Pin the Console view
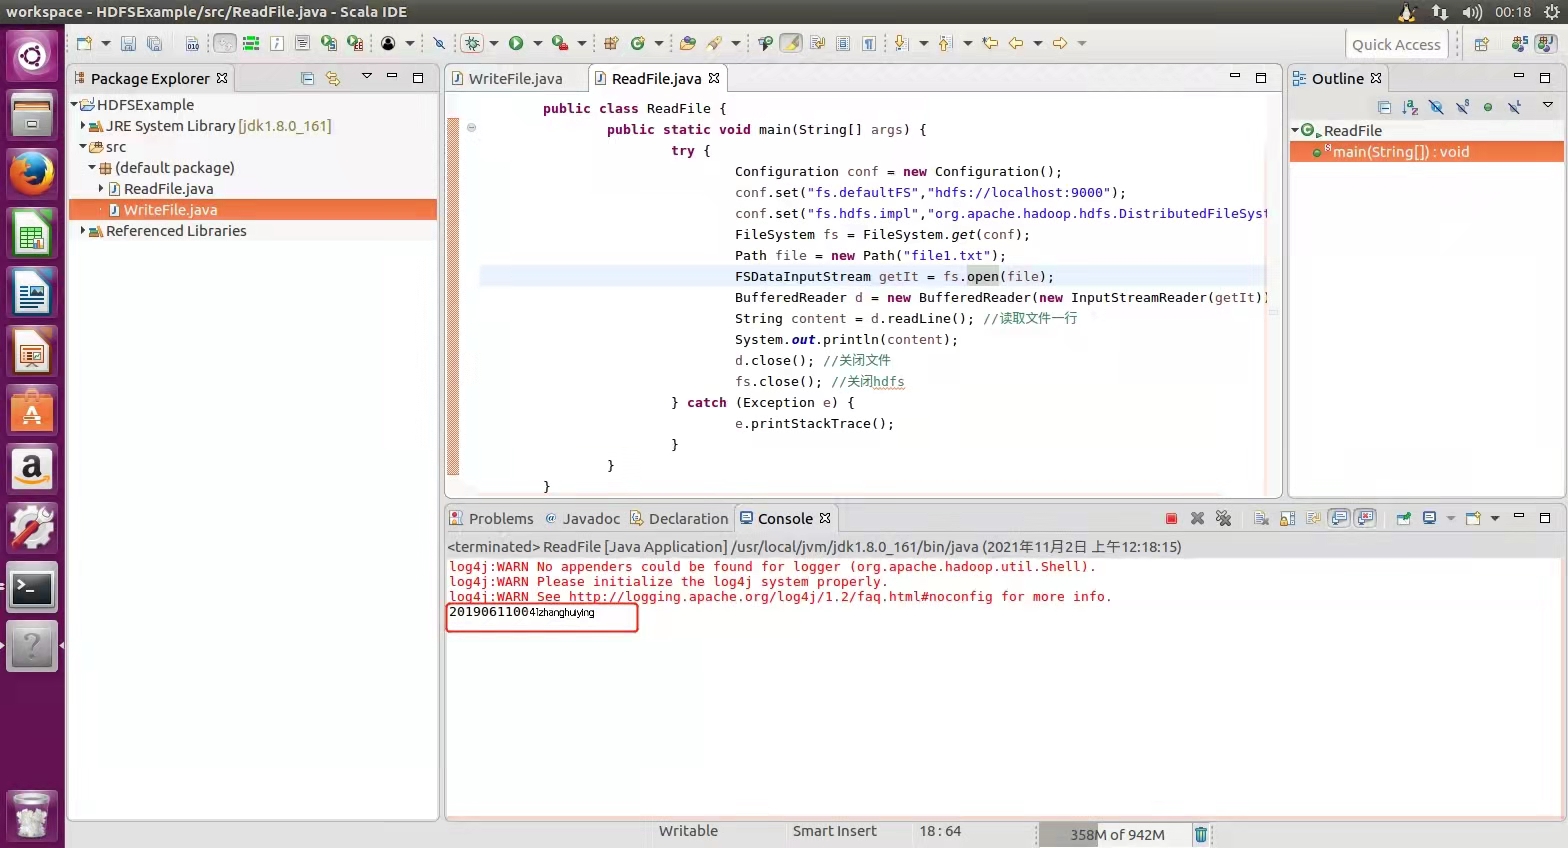 (x=1403, y=518)
